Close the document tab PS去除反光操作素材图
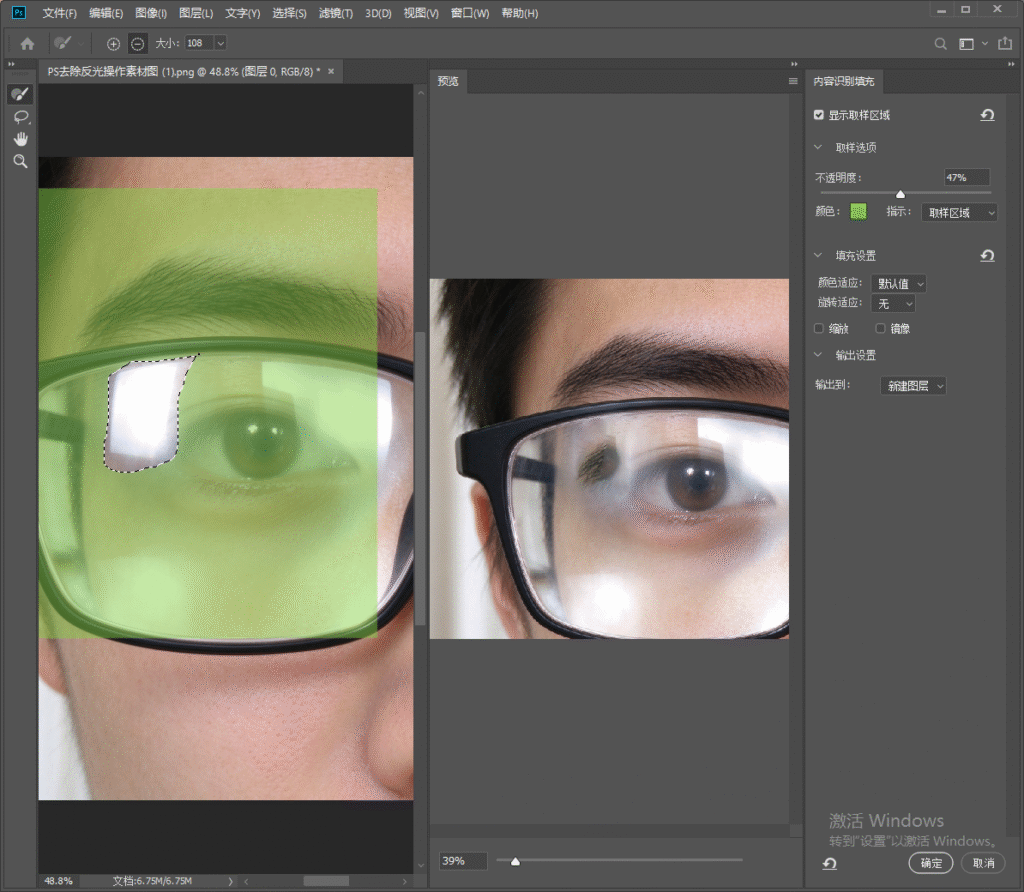This screenshot has width=1024, height=892. point(331,71)
